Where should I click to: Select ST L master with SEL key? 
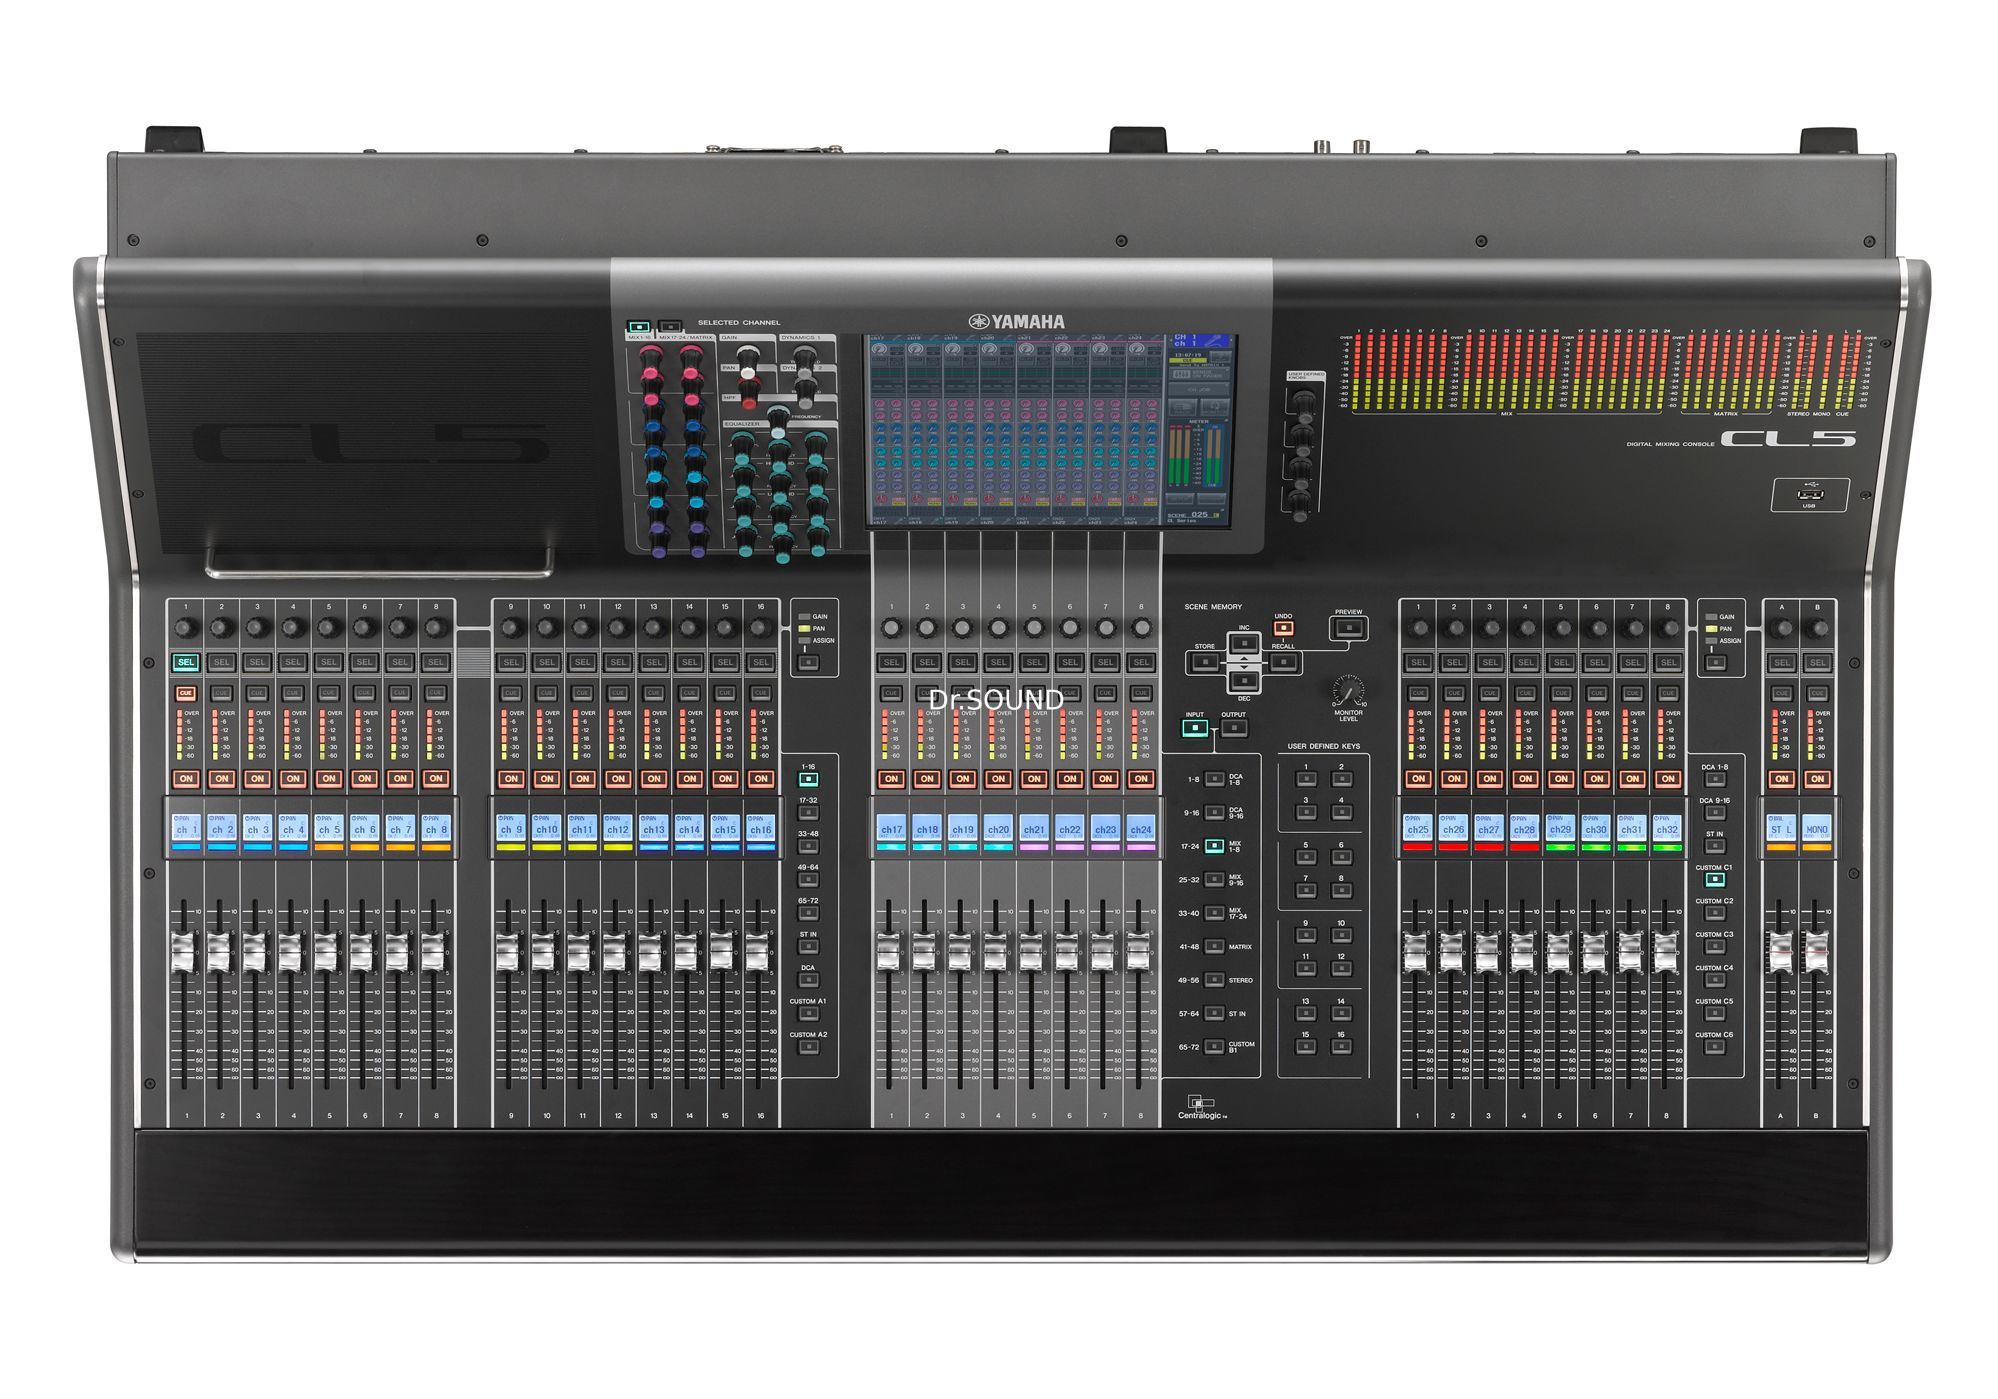click(x=1781, y=662)
